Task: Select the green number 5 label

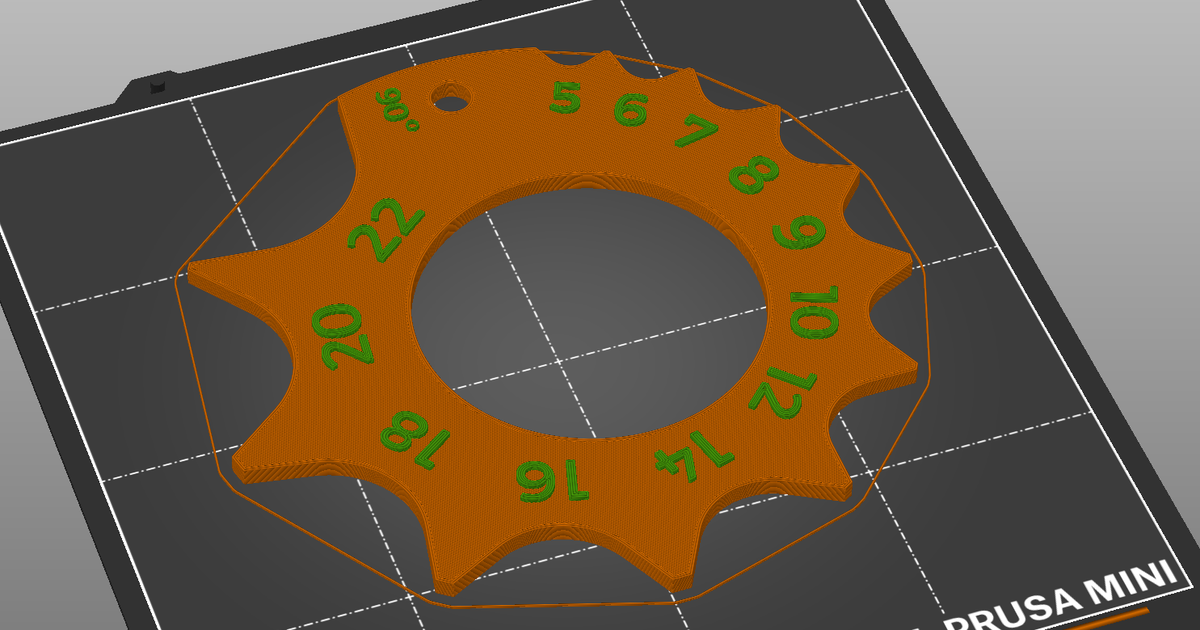Action: coord(566,98)
